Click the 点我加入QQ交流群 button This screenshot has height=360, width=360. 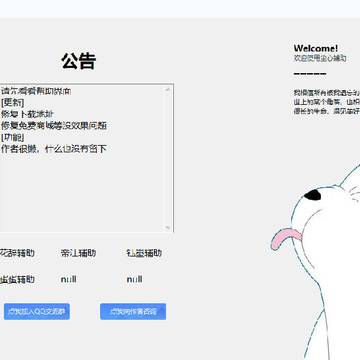point(37,311)
